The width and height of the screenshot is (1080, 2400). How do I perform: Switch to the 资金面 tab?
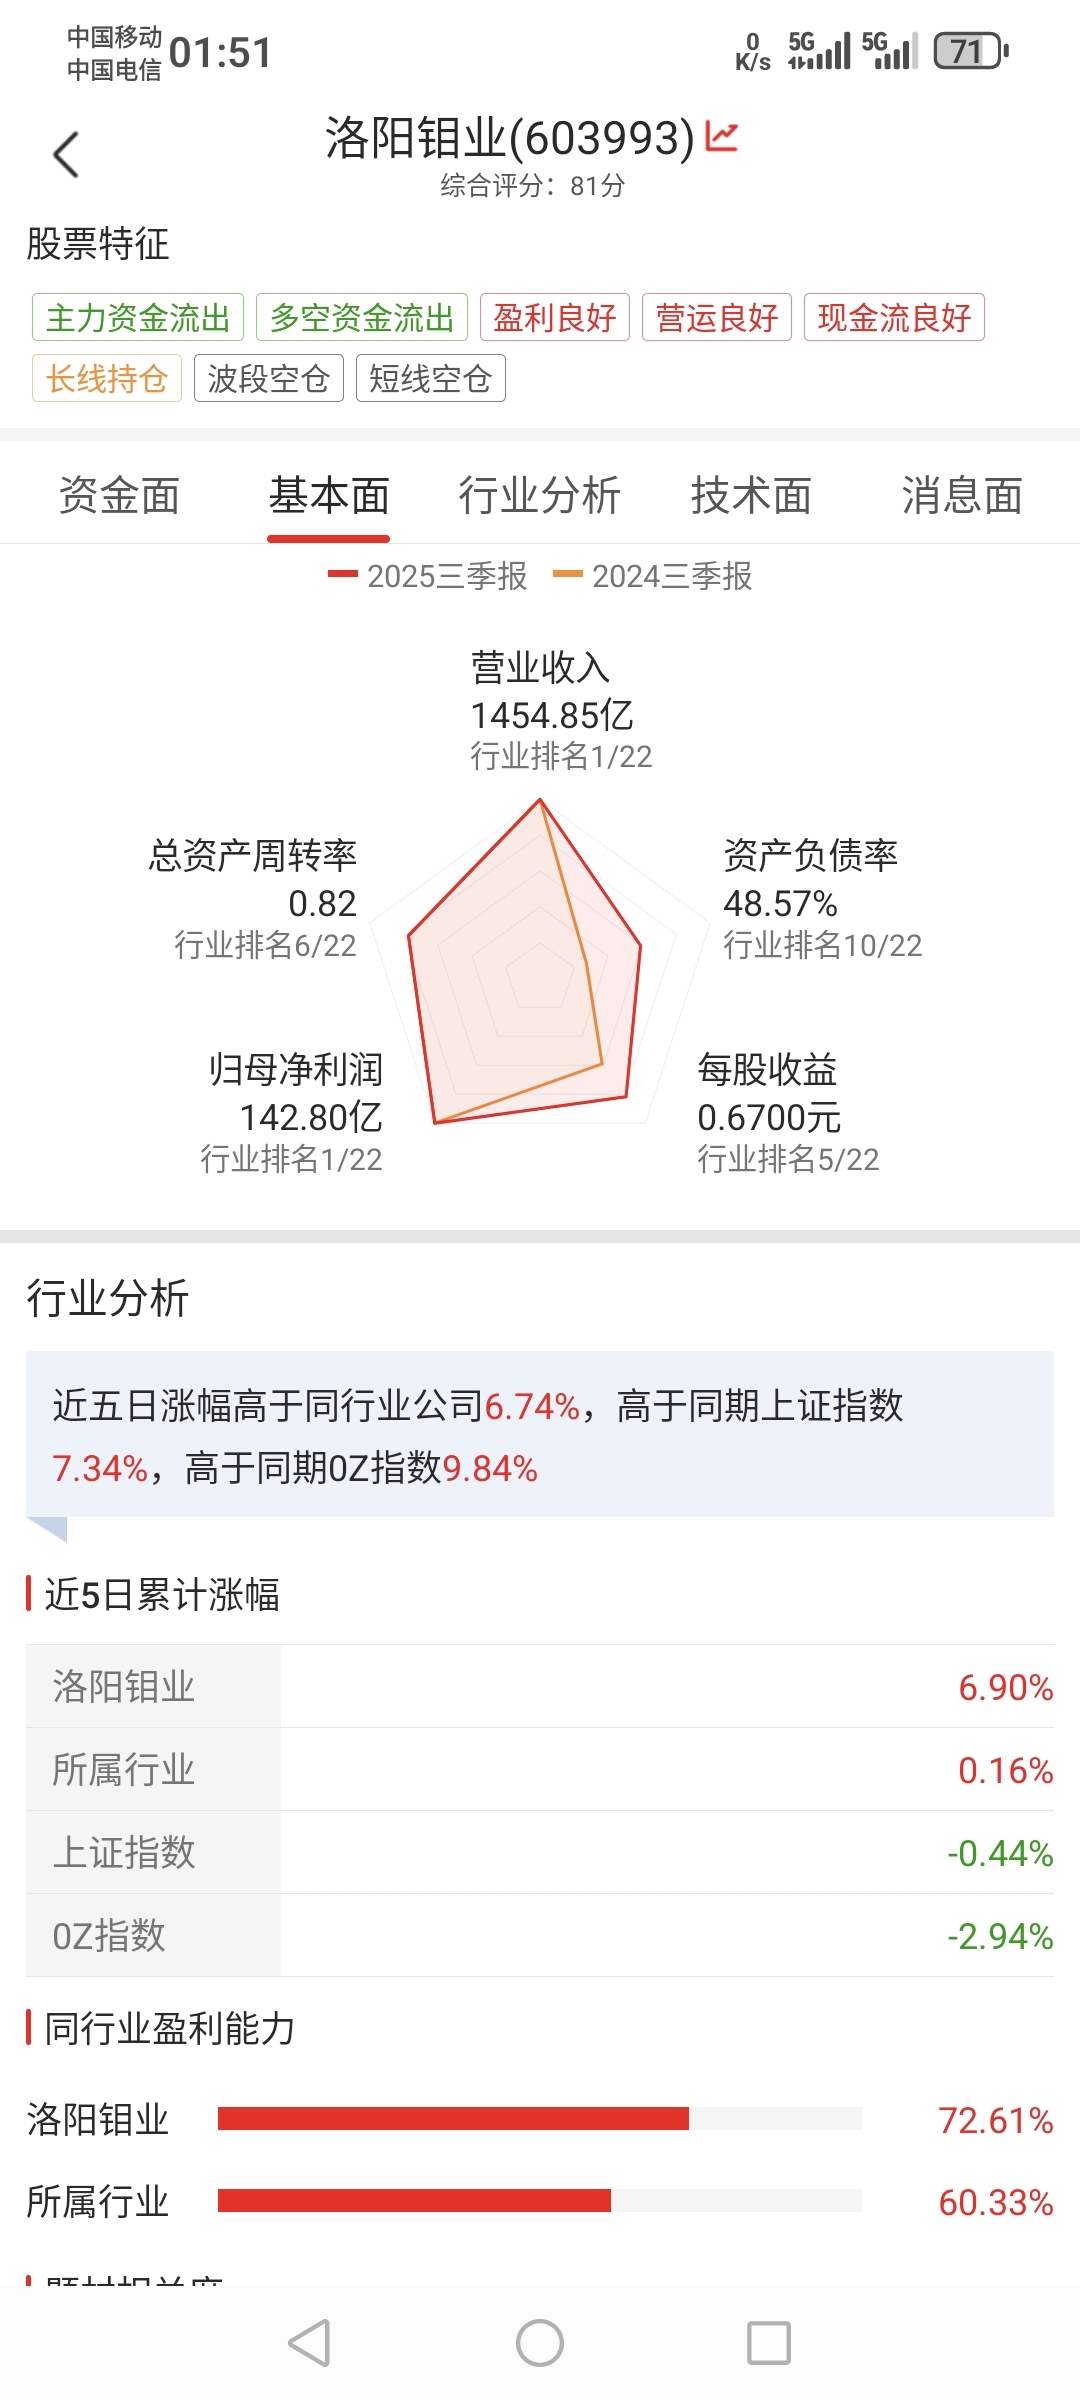point(119,496)
